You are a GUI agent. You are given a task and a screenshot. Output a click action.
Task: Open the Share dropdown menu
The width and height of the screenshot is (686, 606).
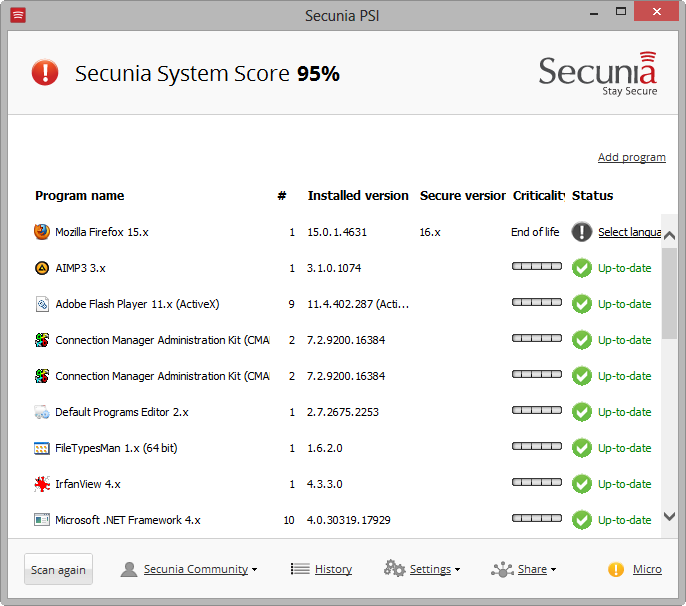(x=537, y=569)
